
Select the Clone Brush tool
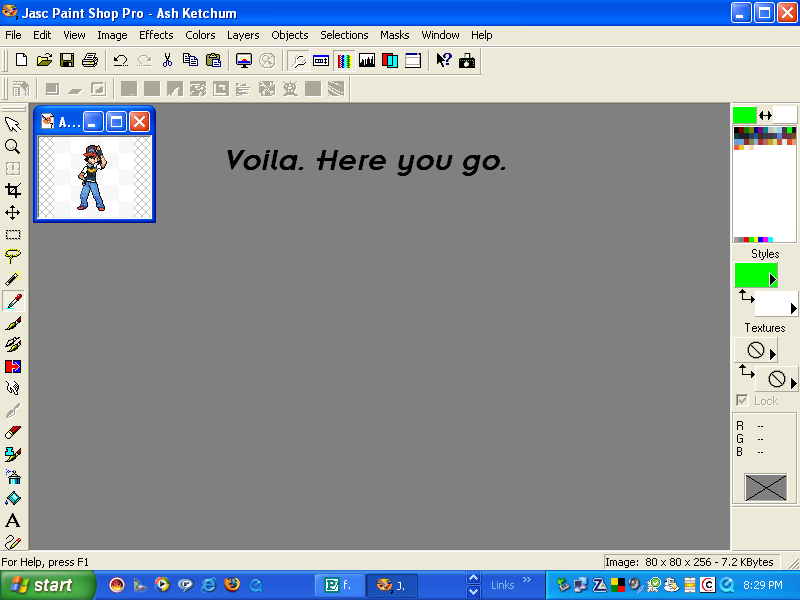(13, 345)
